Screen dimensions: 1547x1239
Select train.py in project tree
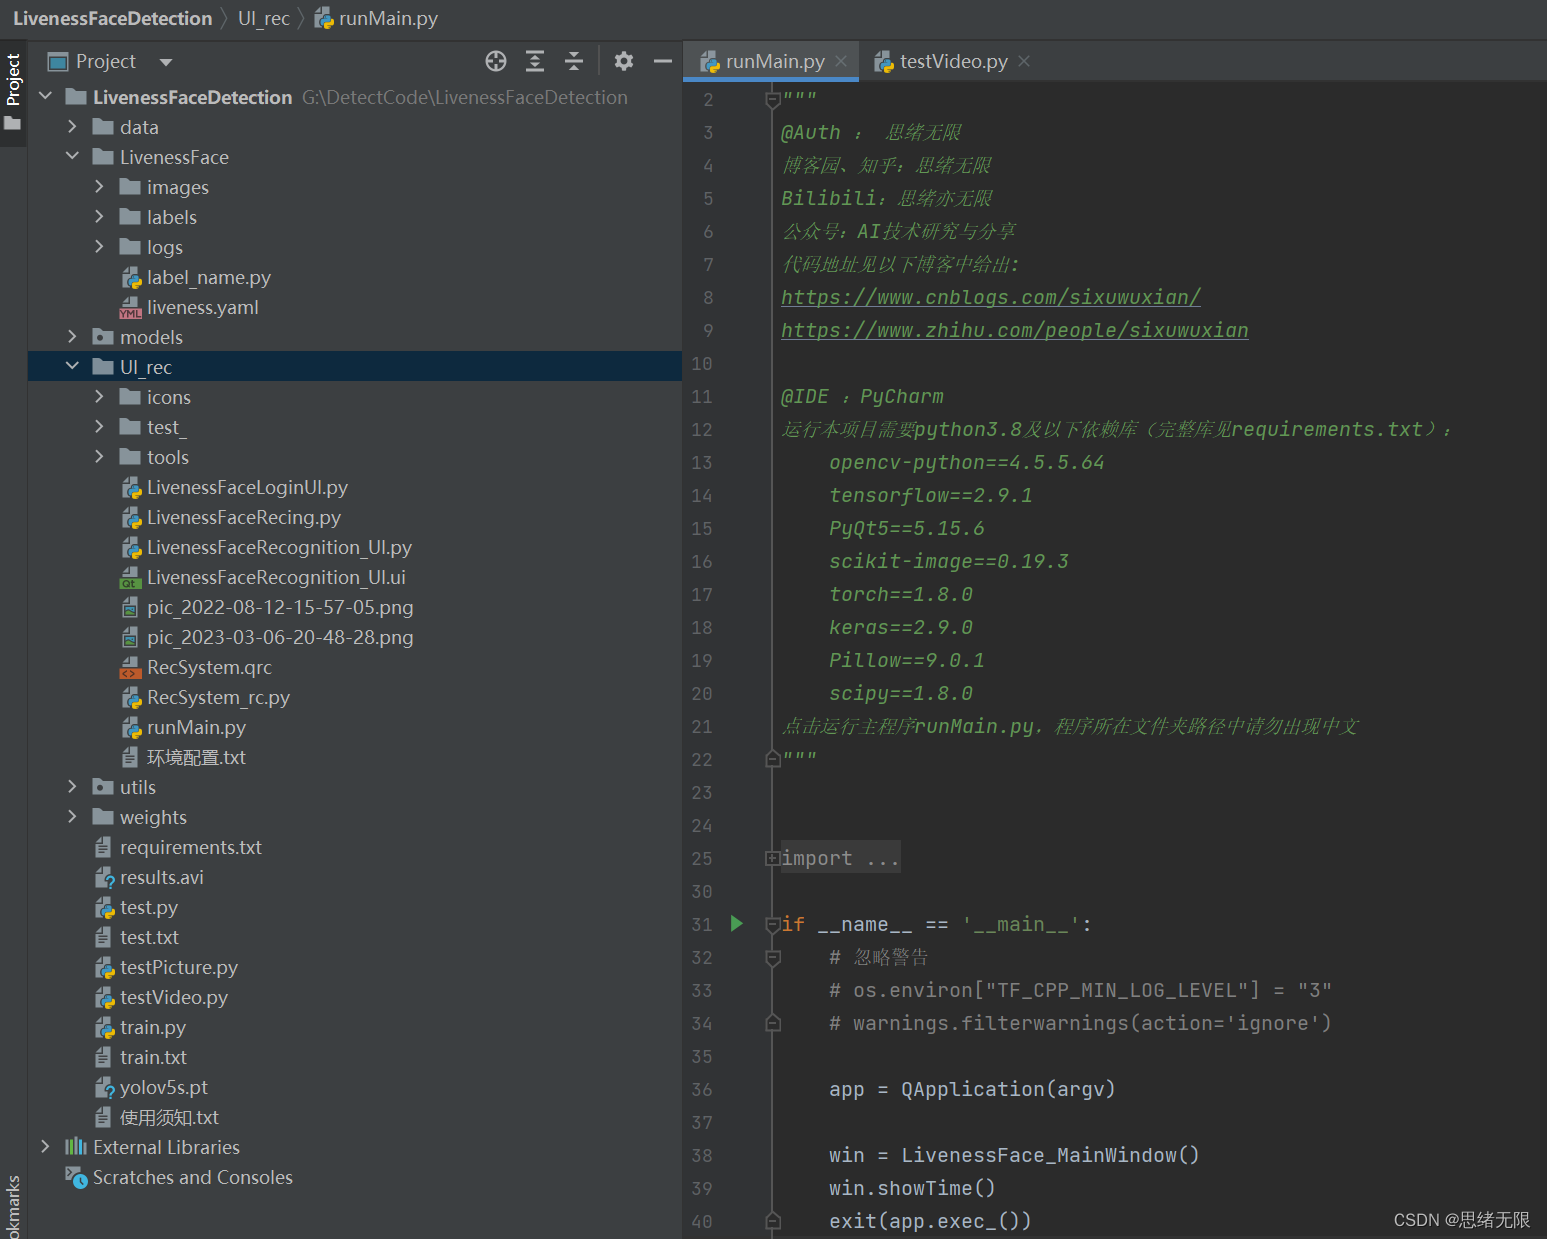(153, 1027)
